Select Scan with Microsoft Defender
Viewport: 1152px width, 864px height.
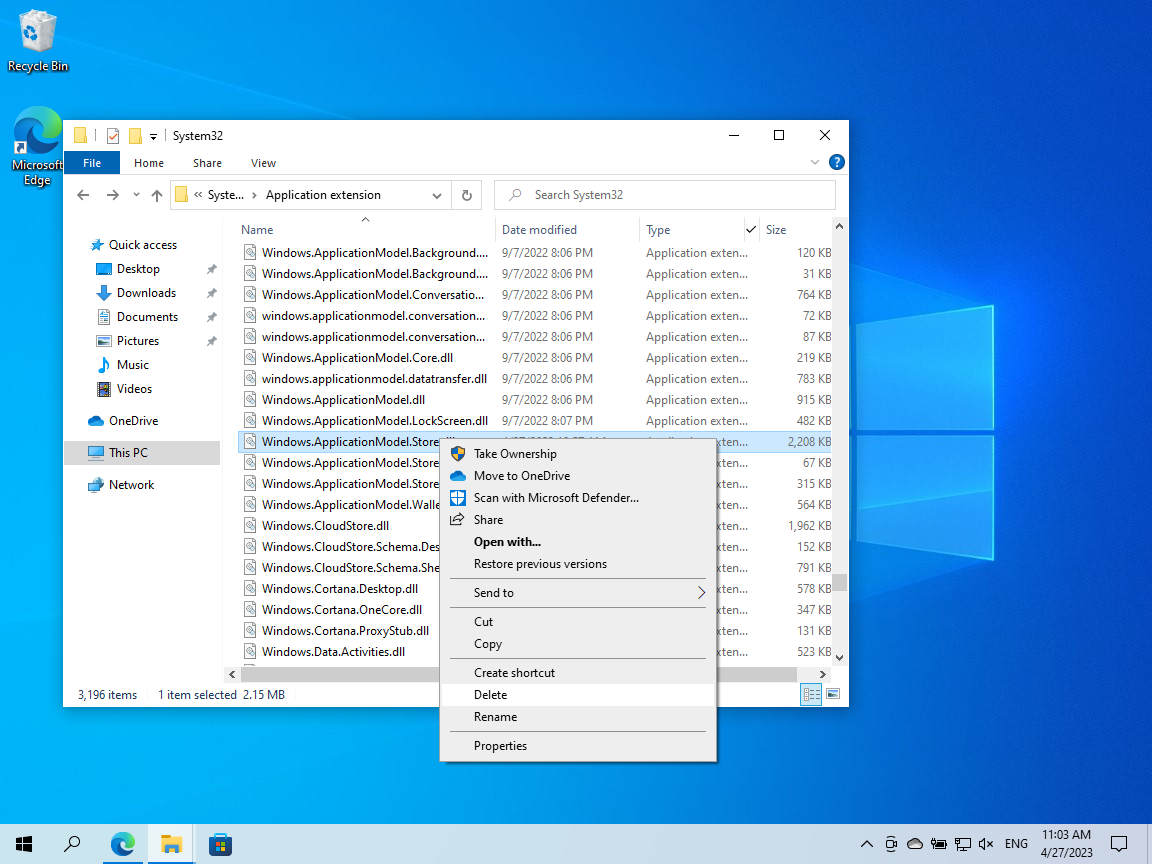(577, 498)
